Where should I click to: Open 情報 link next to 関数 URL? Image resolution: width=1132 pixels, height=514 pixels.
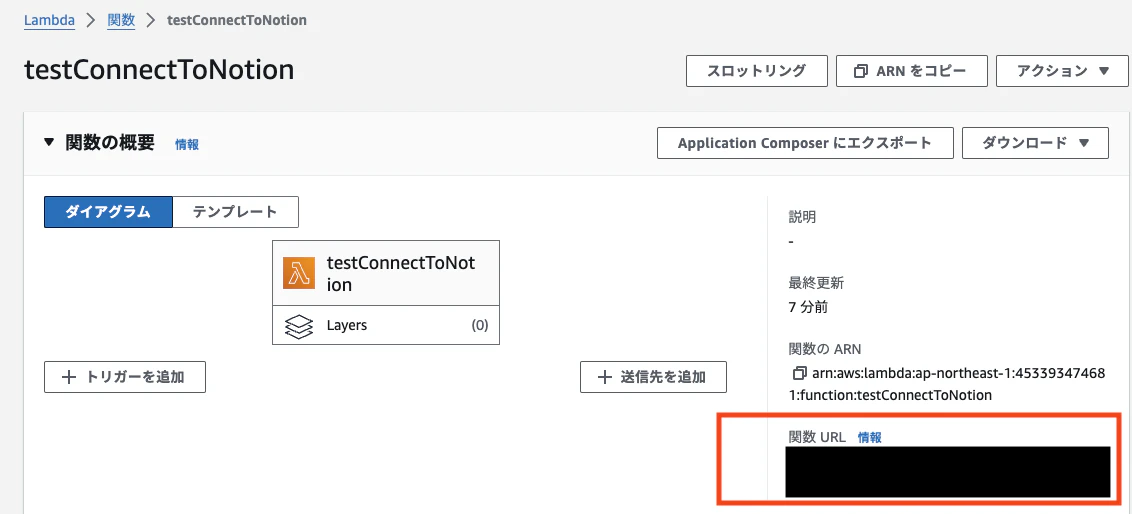pyautogui.click(x=869, y=437)
